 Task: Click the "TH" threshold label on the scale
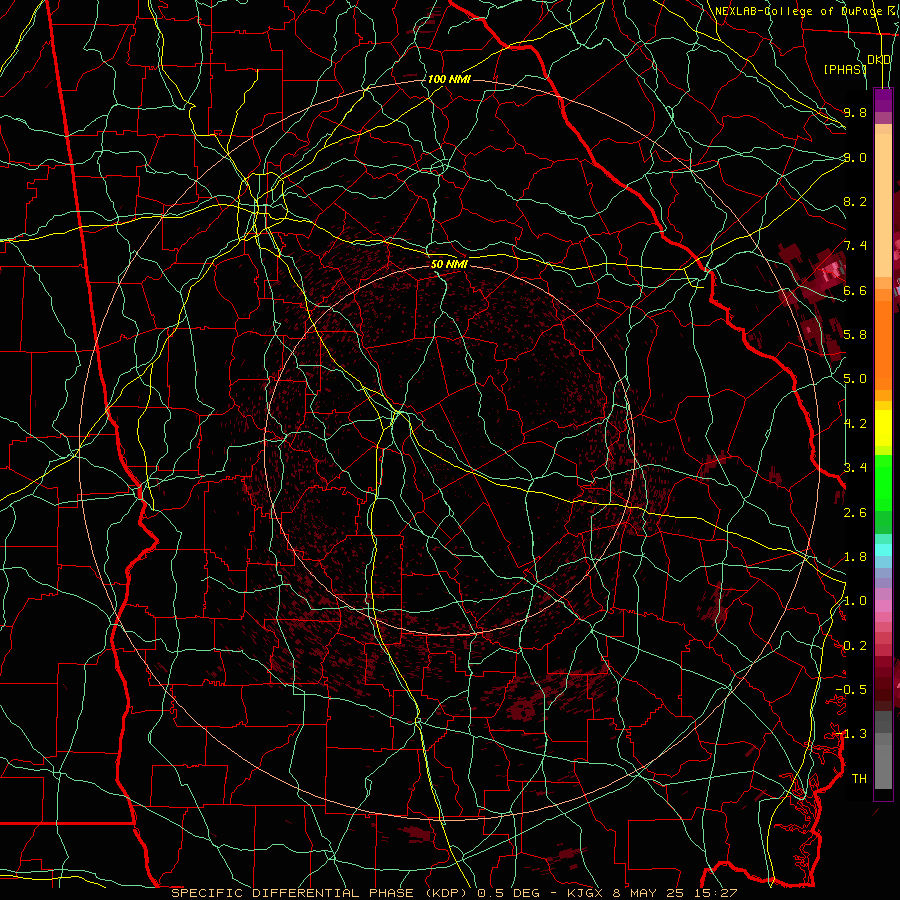[859, 778]
